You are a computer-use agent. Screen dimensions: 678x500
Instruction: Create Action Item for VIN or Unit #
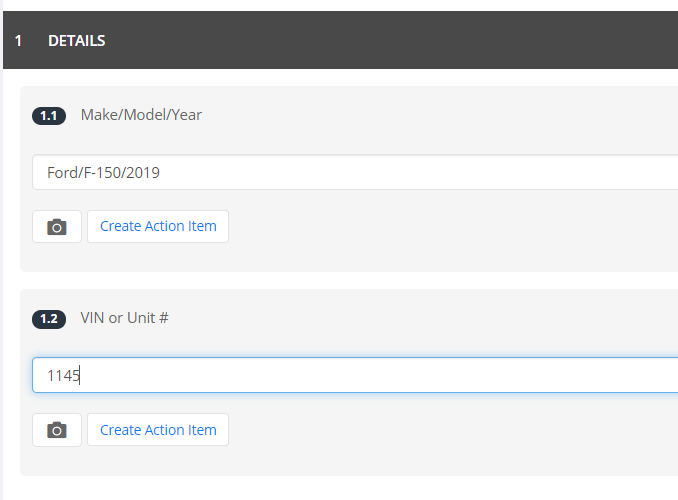158,430
